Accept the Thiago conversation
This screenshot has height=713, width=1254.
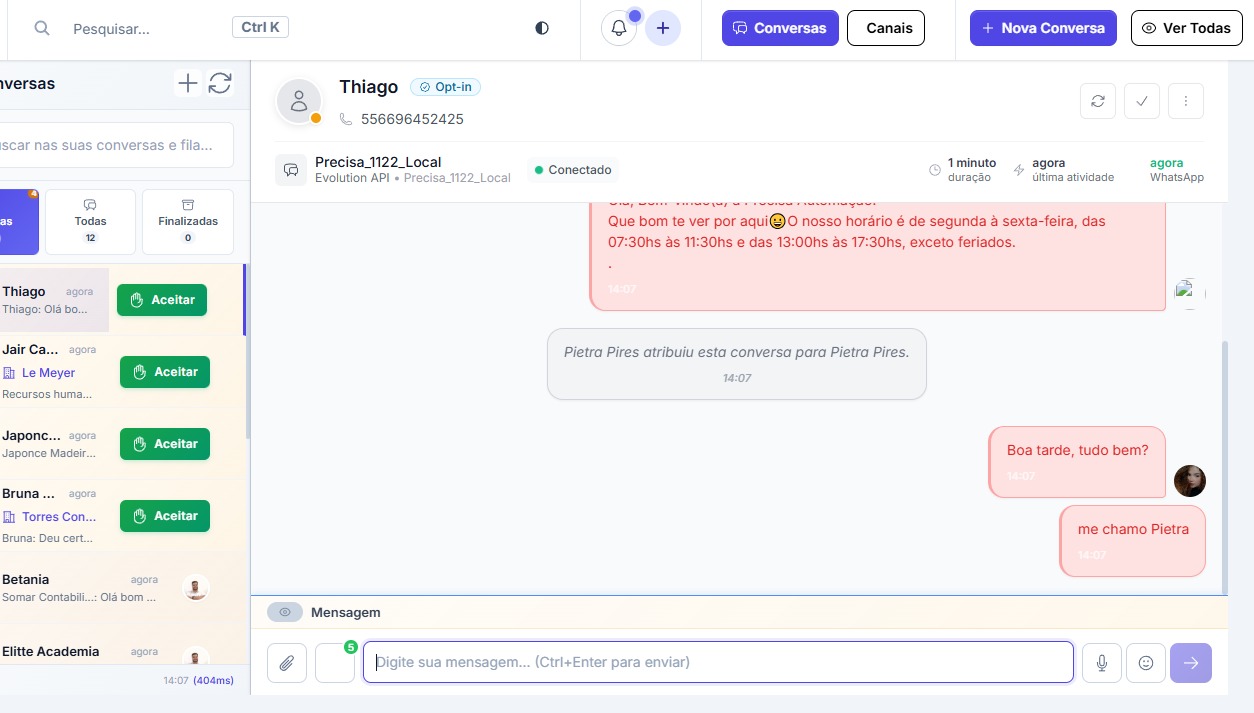[162, 300]
